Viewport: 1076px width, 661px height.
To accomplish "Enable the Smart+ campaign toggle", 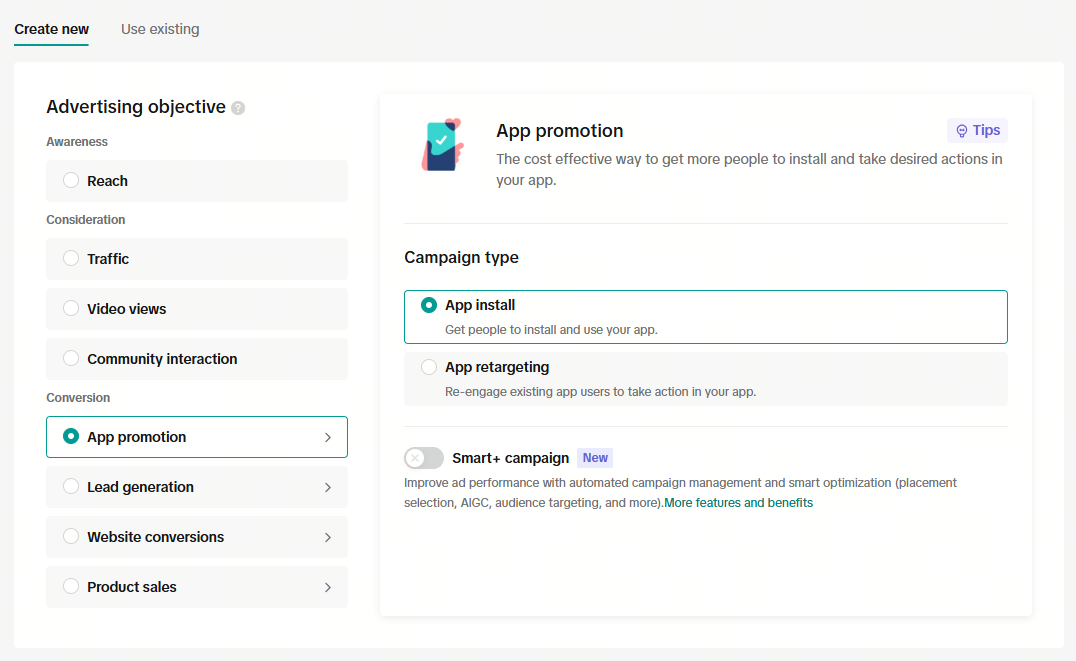I will coord(423,458).
